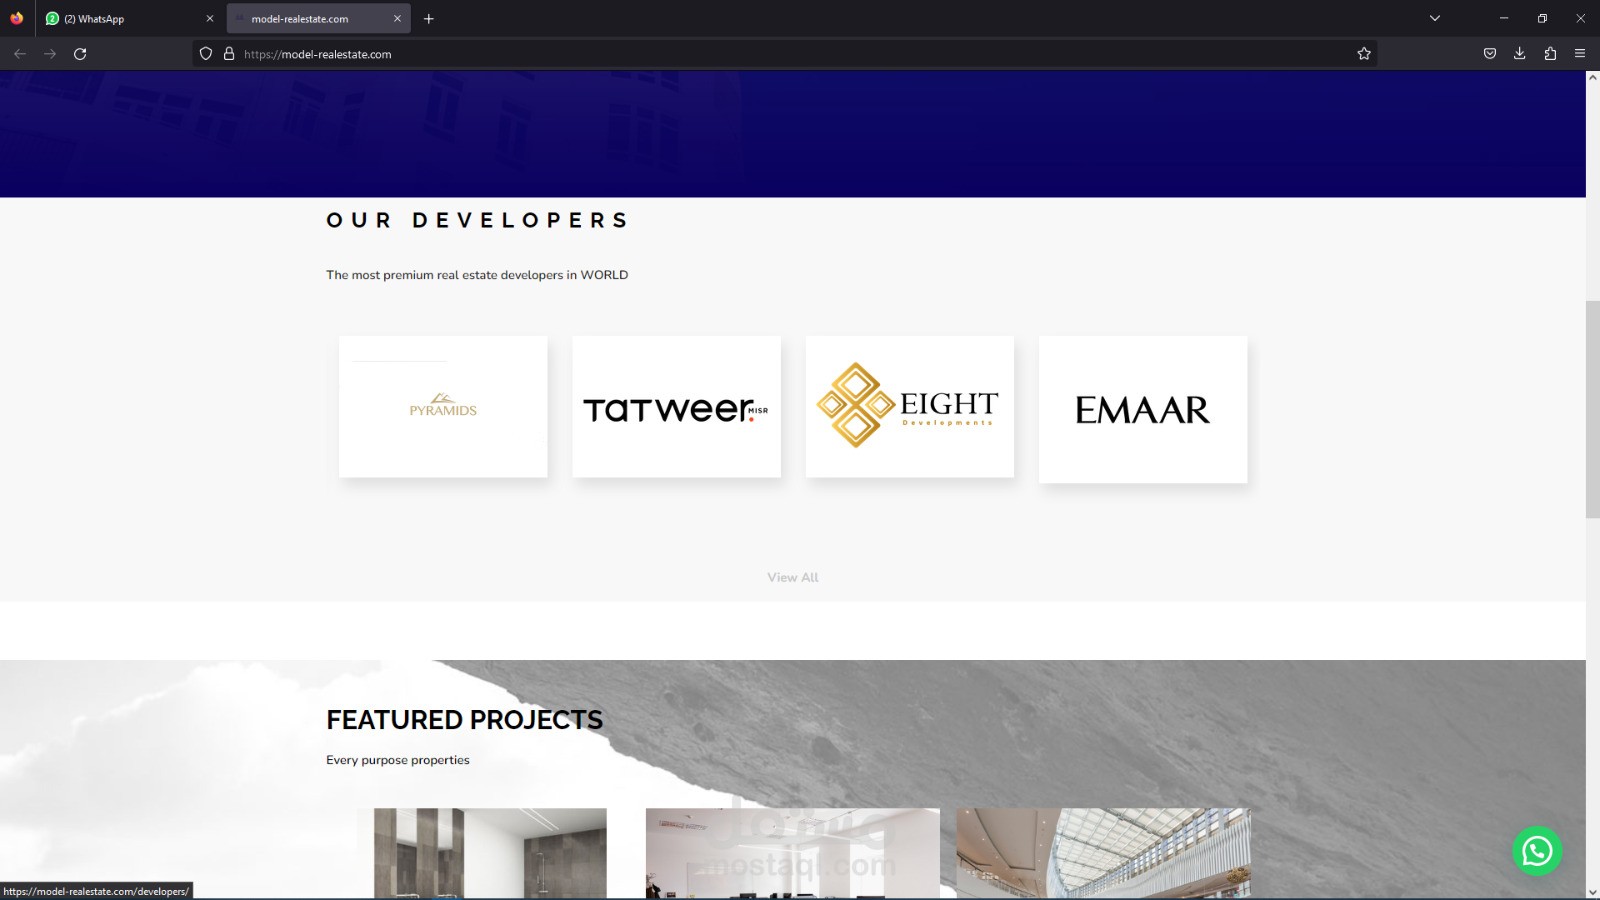Click the scrollbar down arrow
The width and height of the screenshot is (1600, 900).
pyautogui.click(x=1593, y=892)
